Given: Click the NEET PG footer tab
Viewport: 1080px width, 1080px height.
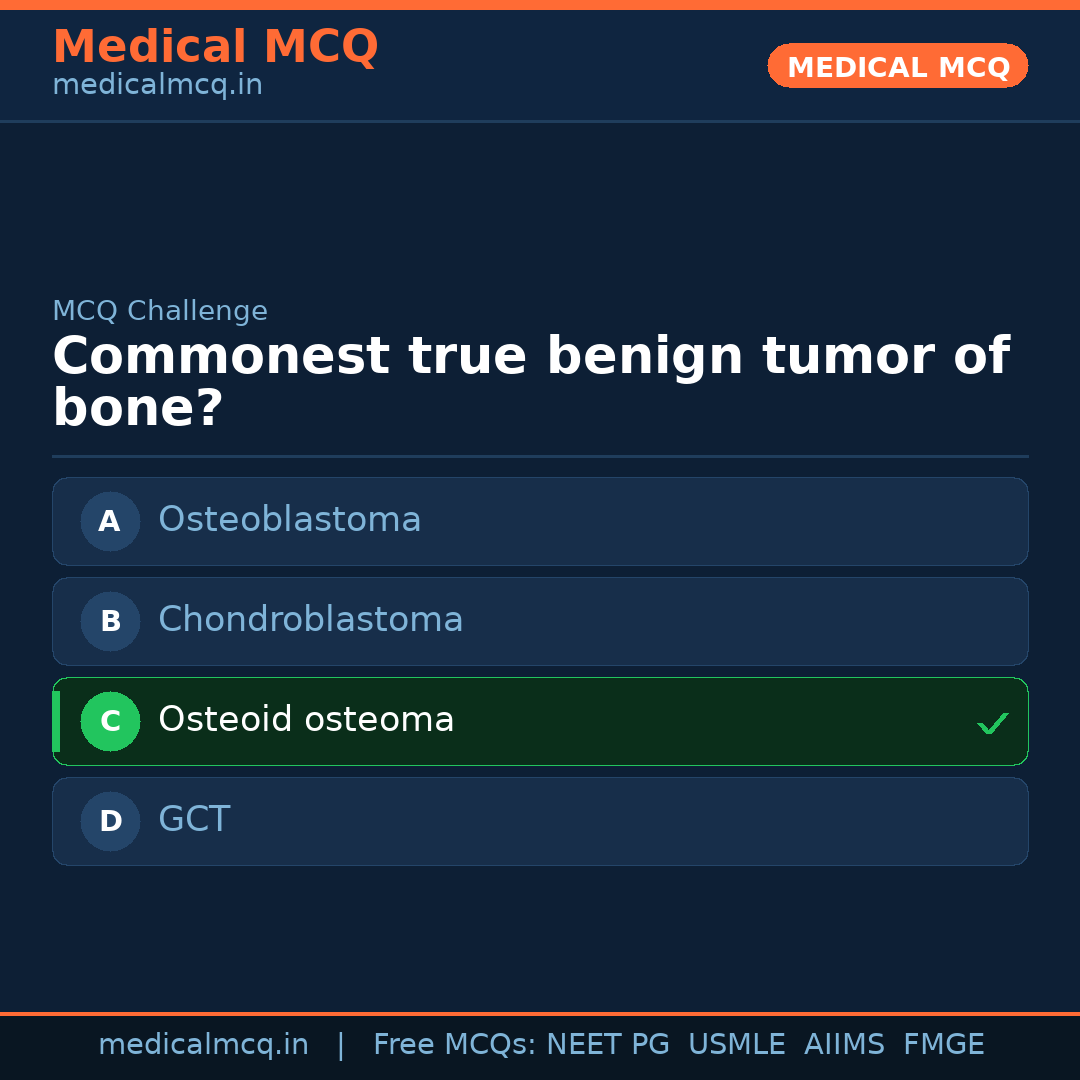Looking at the screenshot, I should pos(607,1044).
